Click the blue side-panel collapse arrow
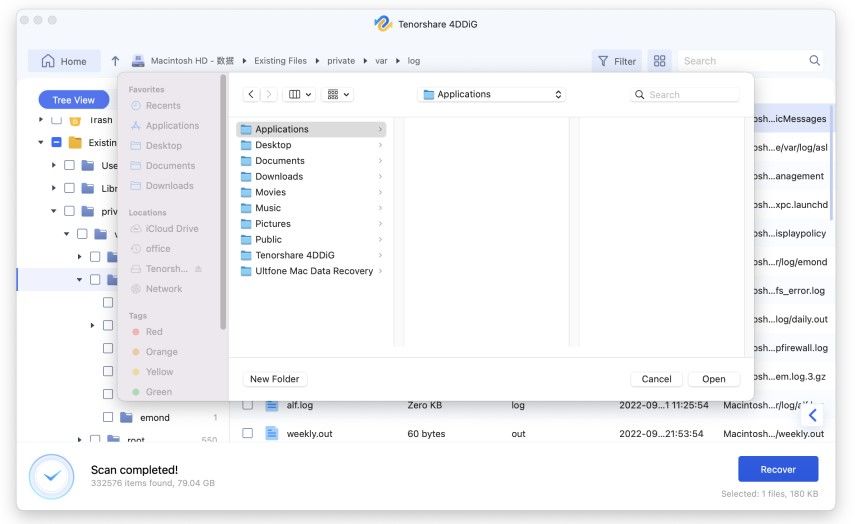 812,414
